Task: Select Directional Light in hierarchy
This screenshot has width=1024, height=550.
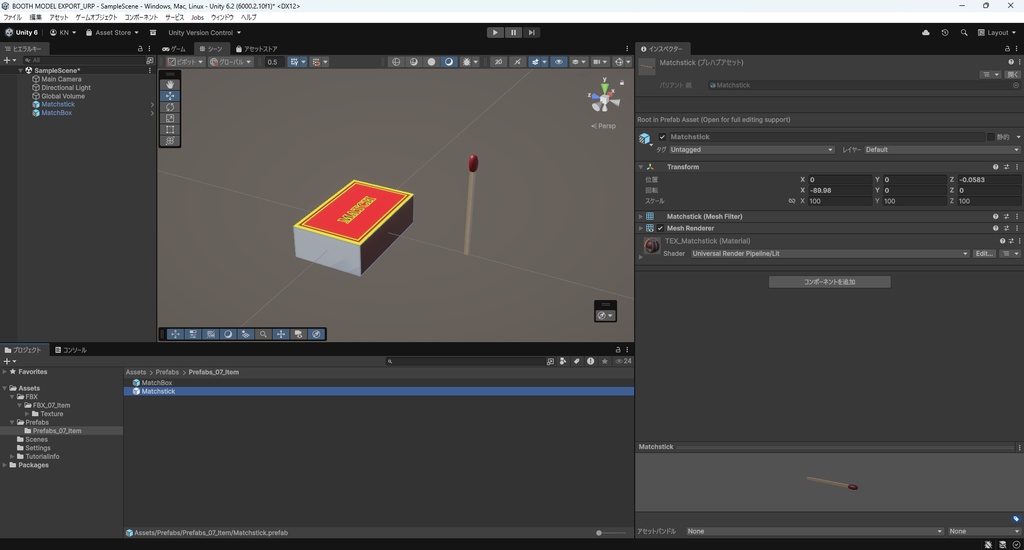Action: pos(66,88)
